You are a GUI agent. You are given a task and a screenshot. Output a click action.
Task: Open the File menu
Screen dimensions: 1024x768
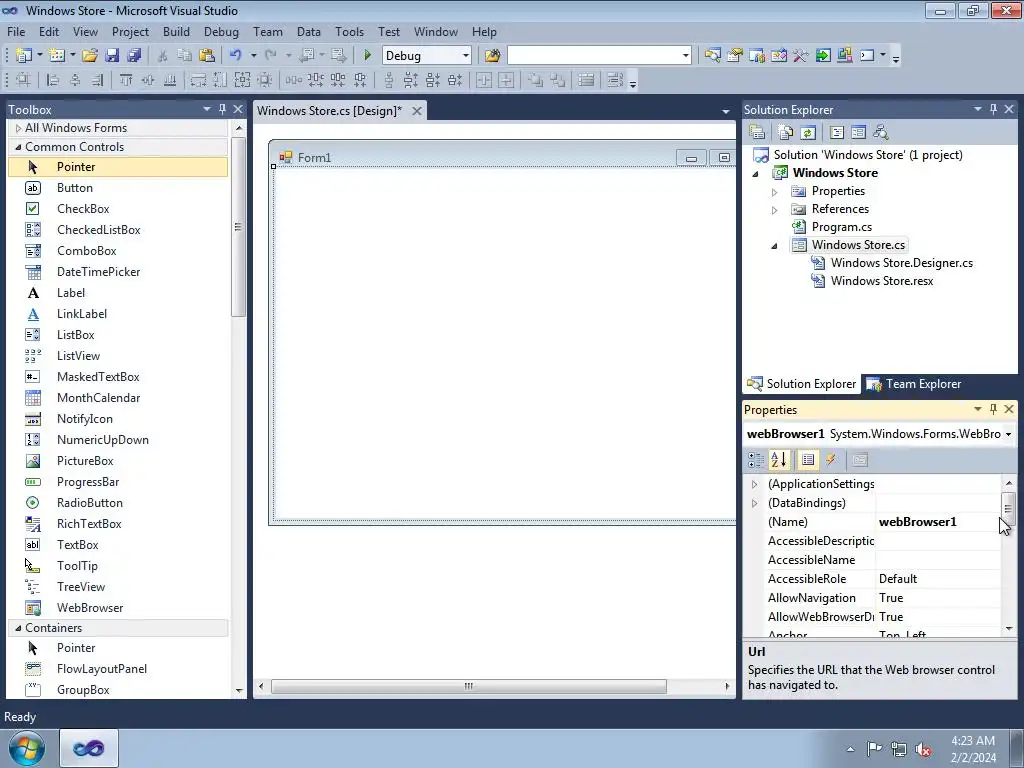(16, 31)
